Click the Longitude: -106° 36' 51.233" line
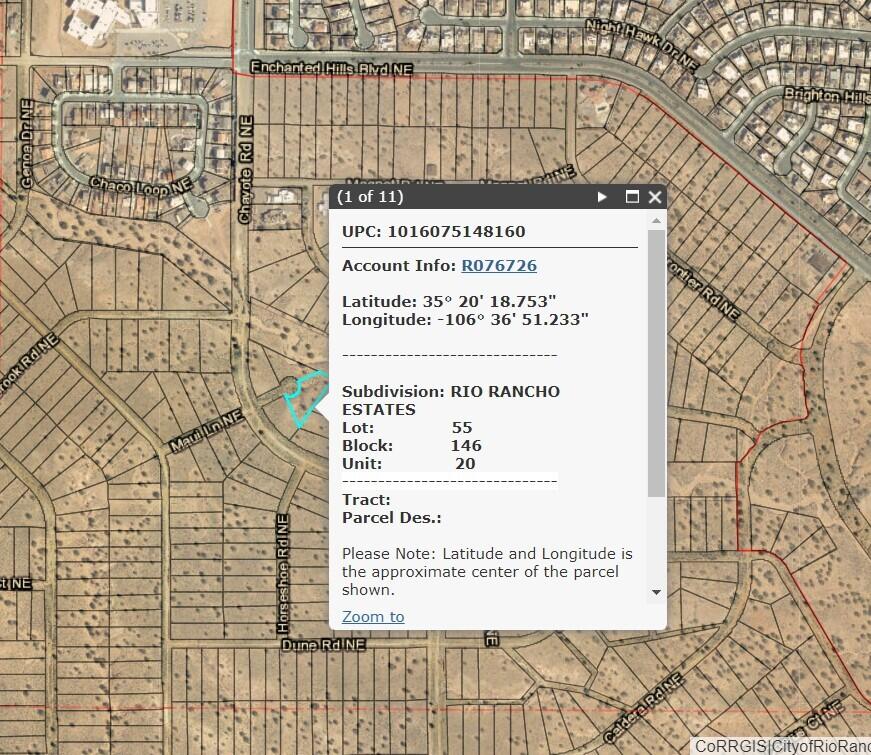 tap(465, 319)
